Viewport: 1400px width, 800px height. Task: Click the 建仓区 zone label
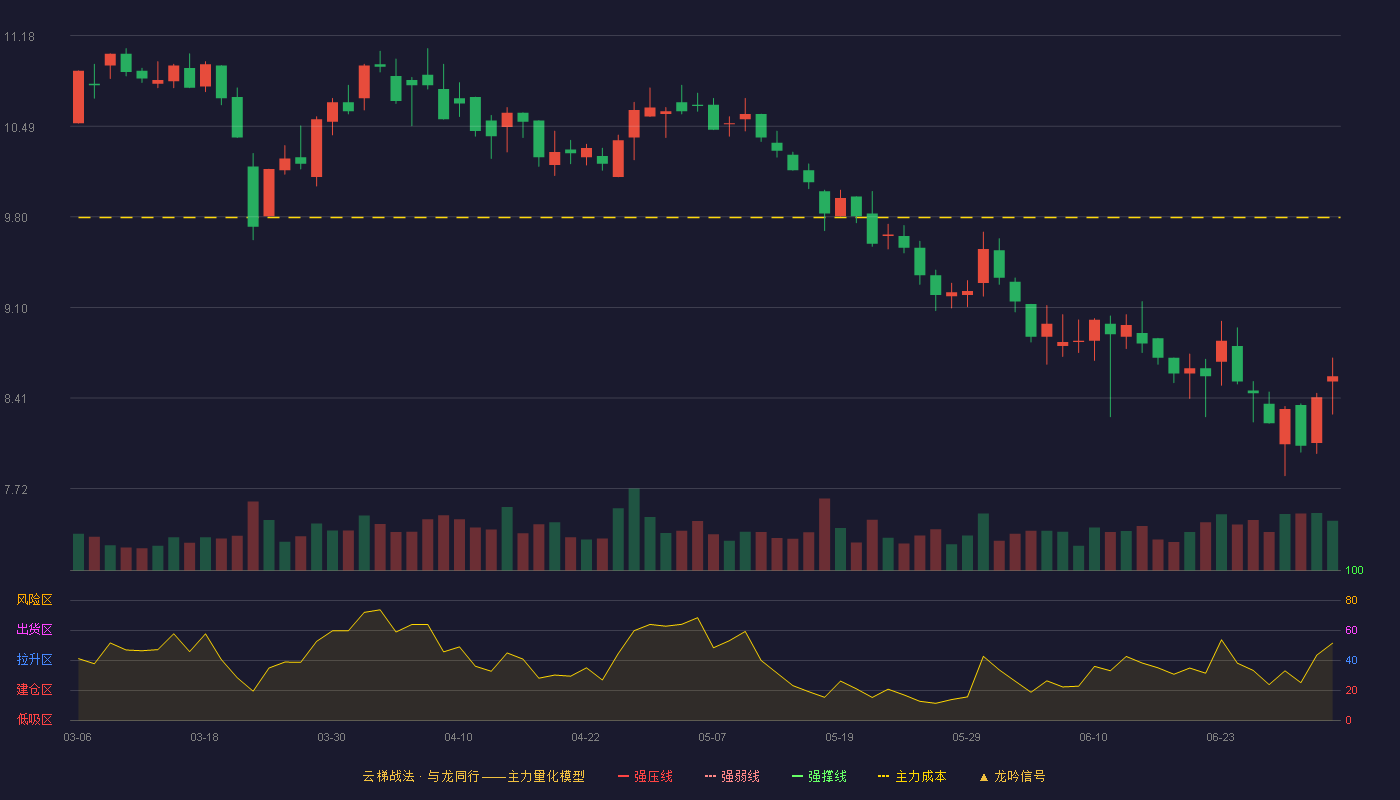[34, 690]
